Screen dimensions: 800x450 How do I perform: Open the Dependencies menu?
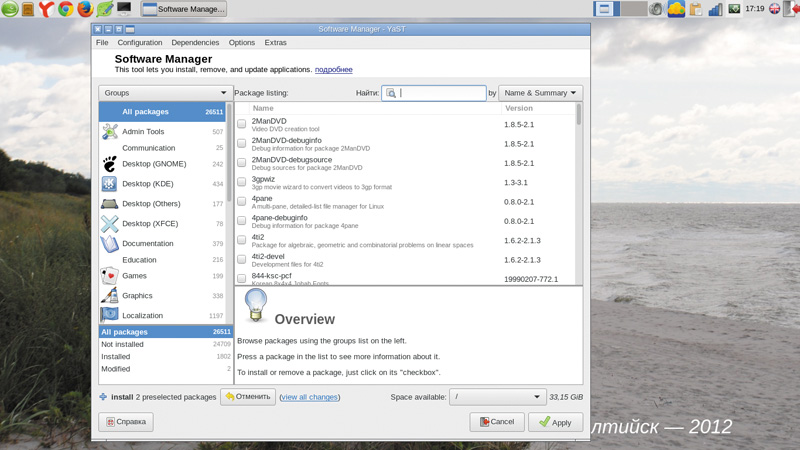(195, 42)
